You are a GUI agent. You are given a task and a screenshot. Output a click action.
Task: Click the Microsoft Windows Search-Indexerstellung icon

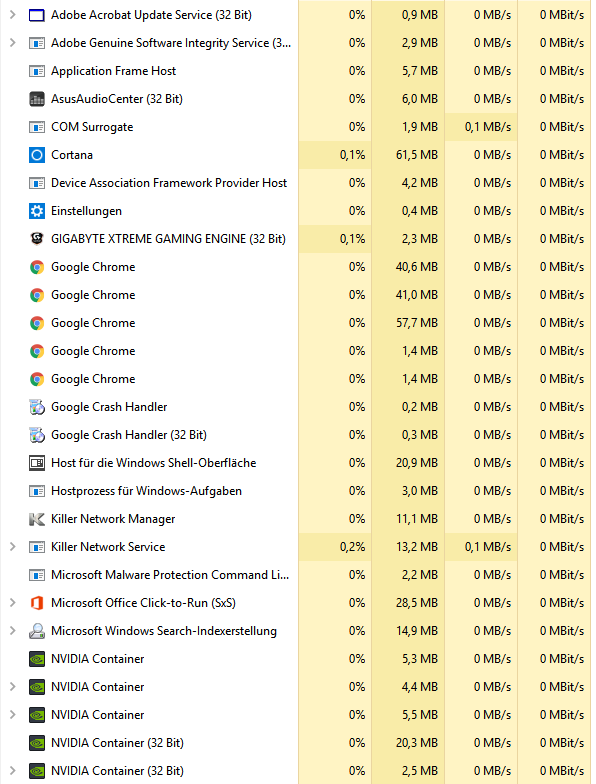pyautogui.click(x=36, y=631)
